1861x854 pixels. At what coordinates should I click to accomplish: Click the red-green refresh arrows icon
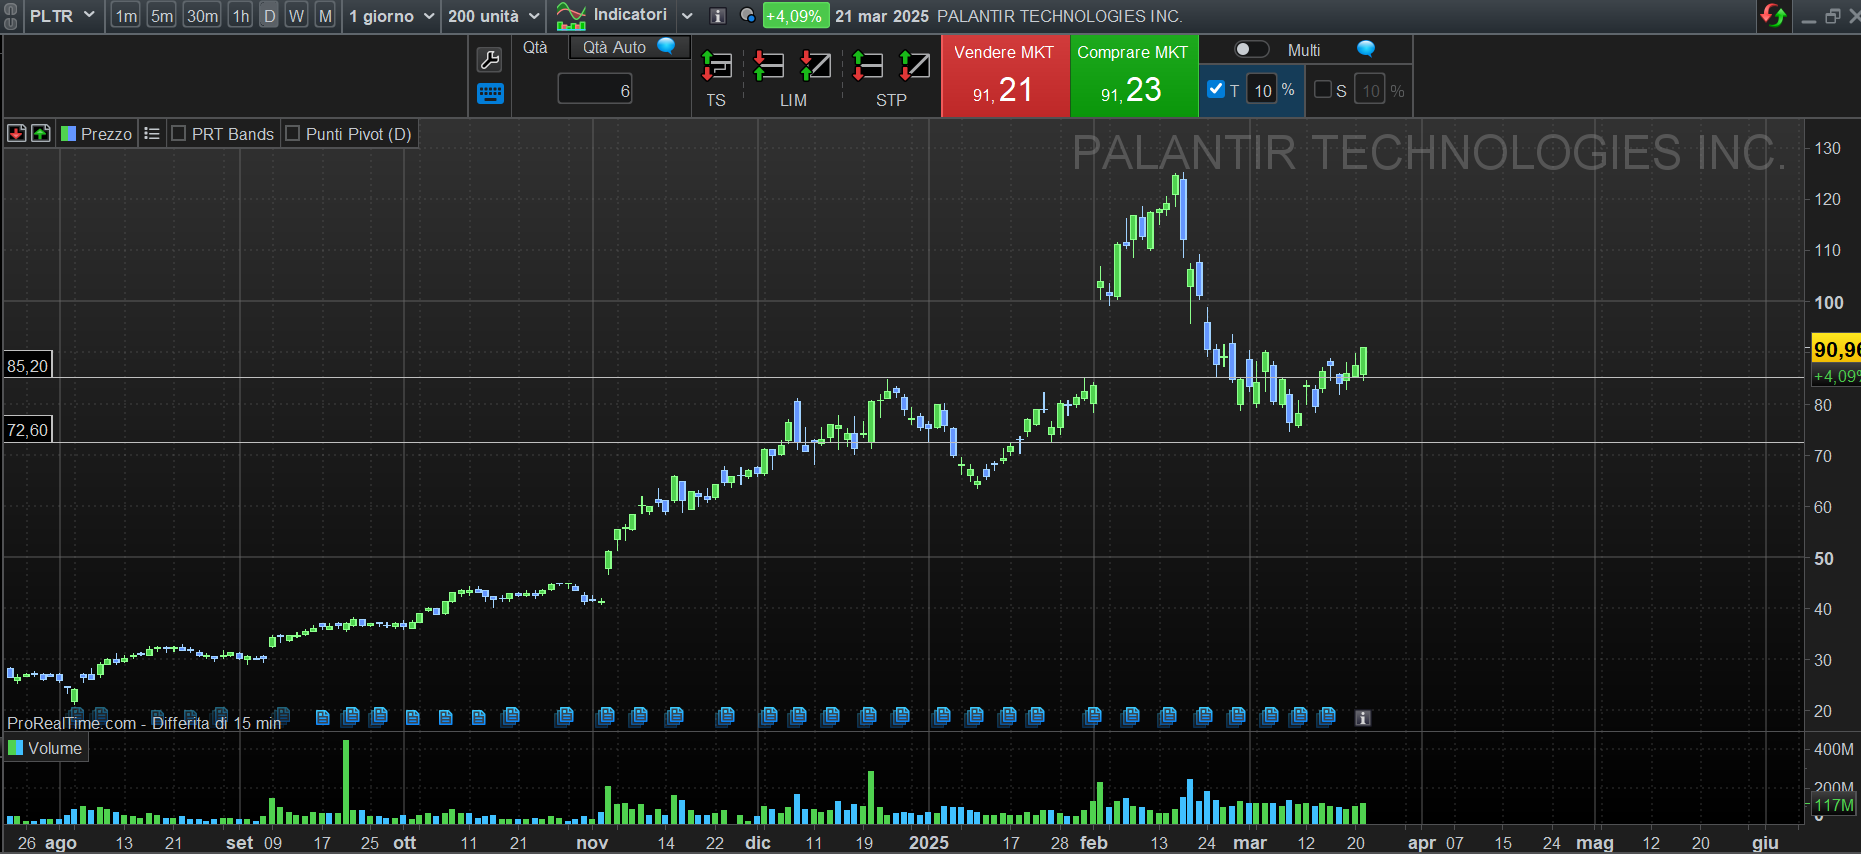pos(1773,16)
